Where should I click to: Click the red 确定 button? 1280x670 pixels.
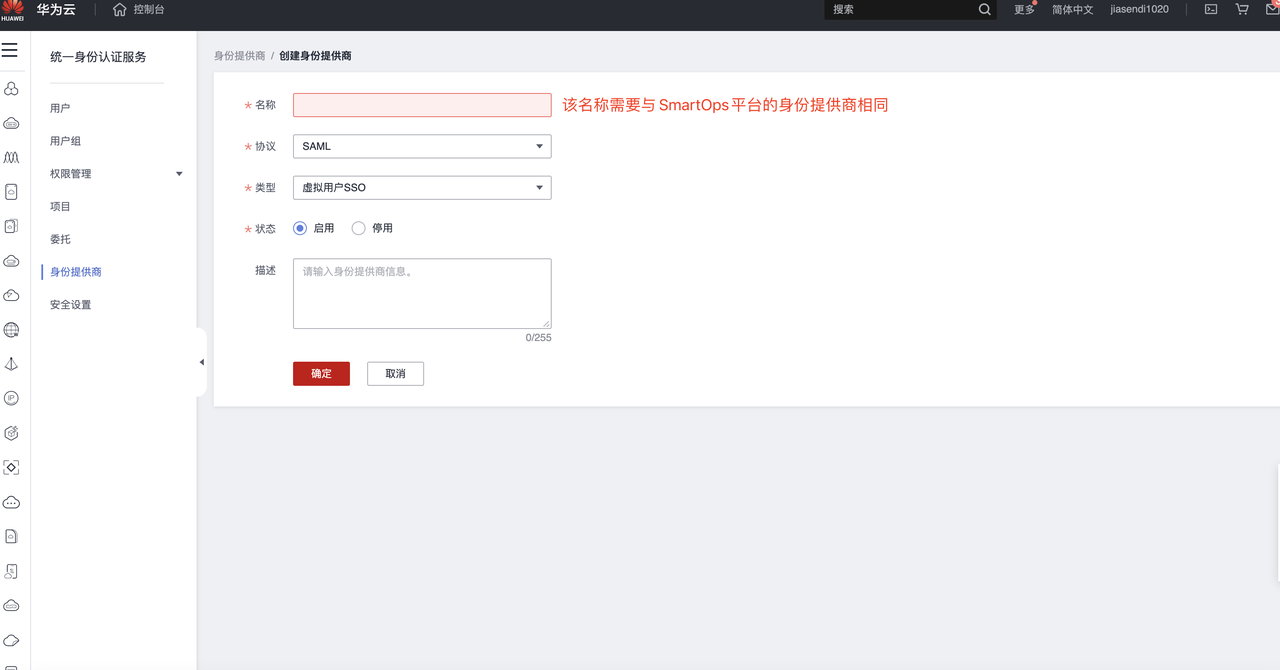[x=321, y=373]
